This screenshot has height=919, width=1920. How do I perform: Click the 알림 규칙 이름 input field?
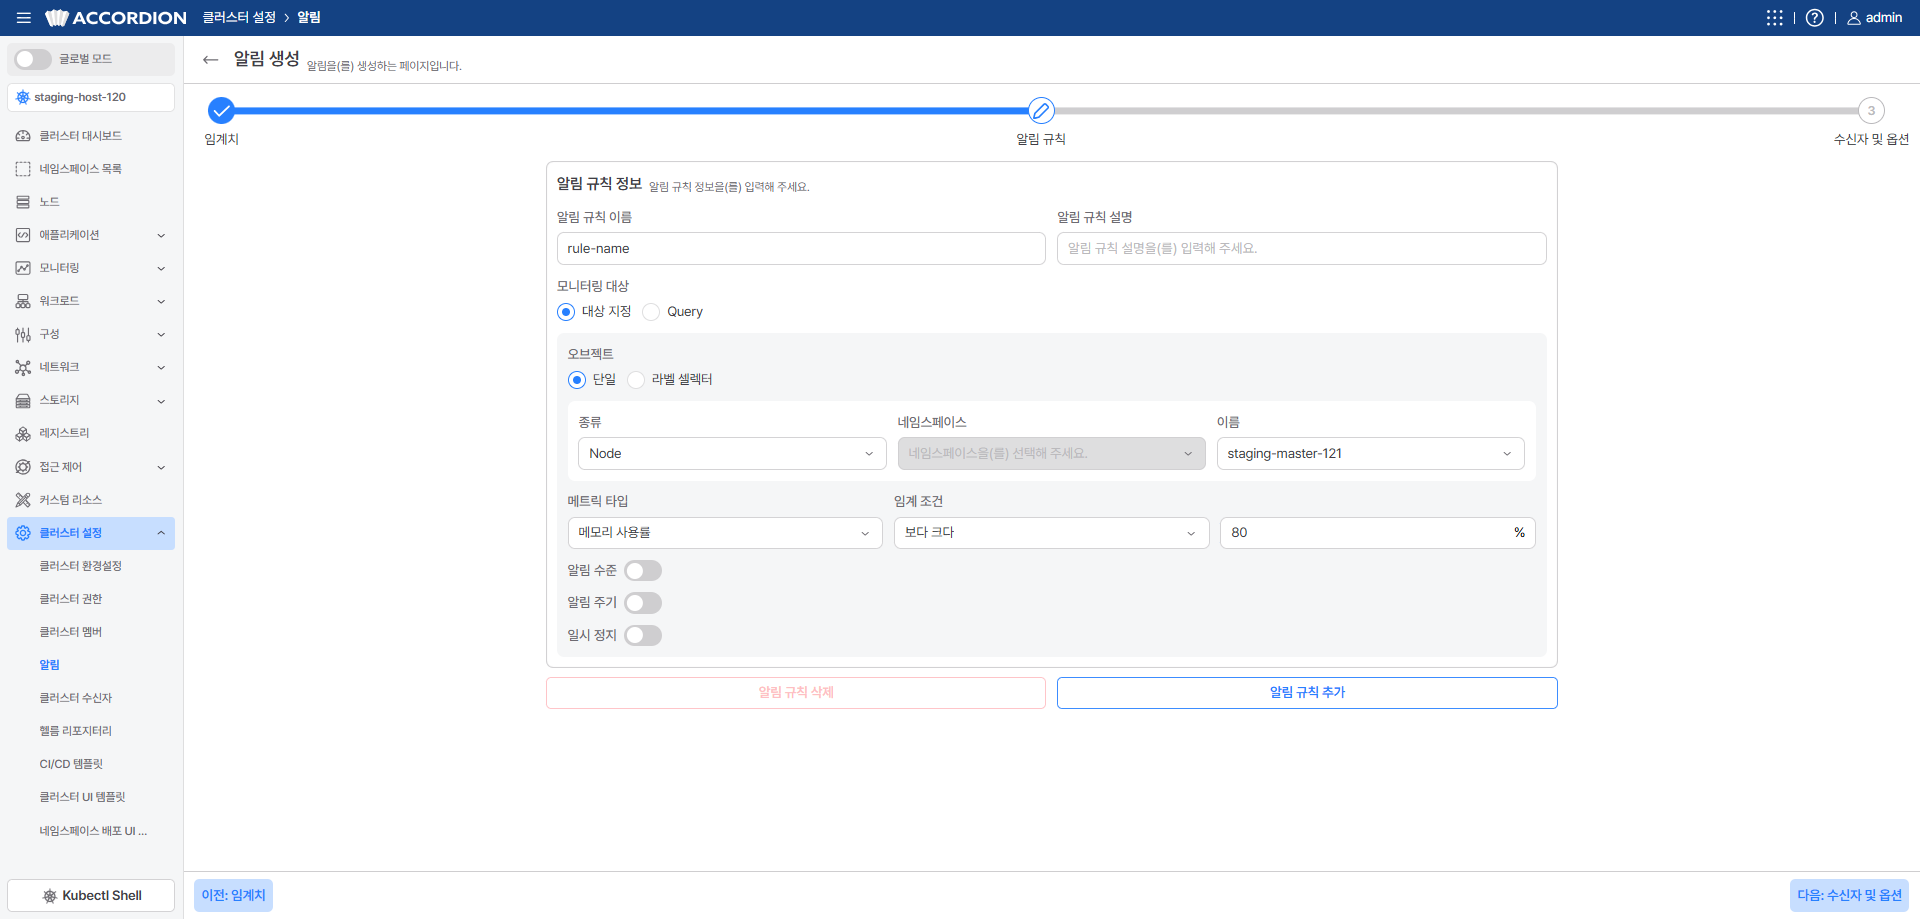[801, 248]
